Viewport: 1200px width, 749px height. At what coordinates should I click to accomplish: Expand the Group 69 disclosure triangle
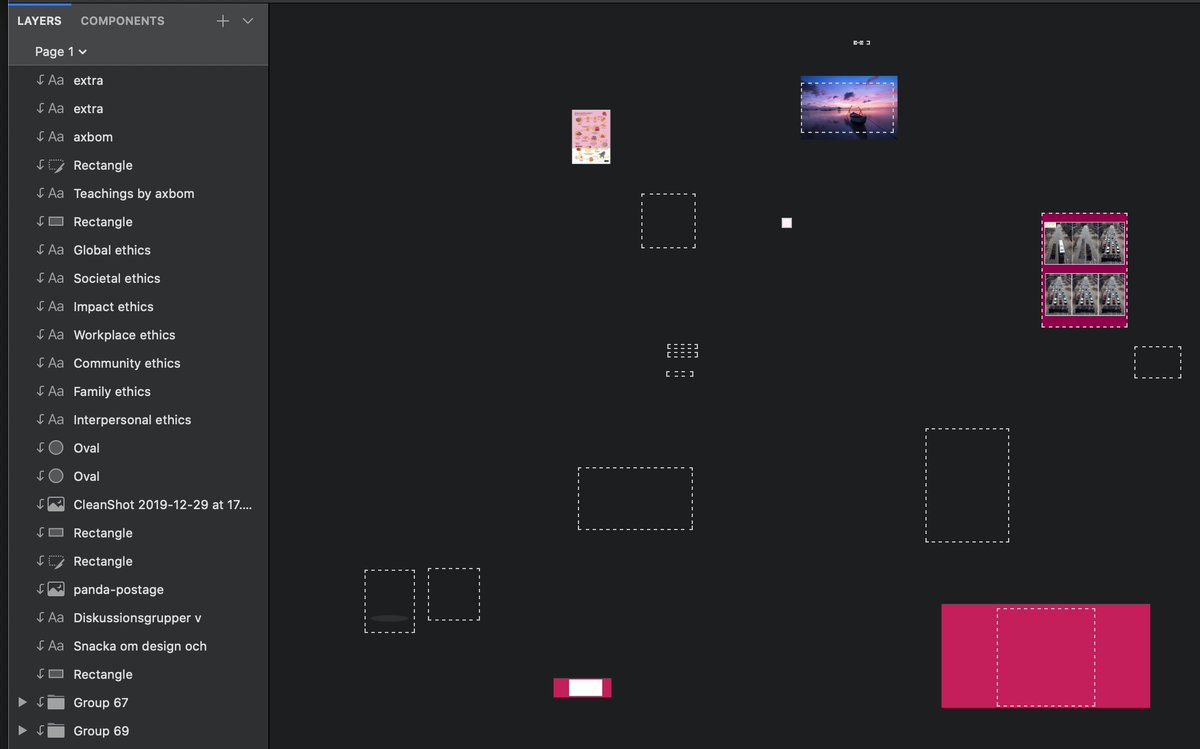click(x=23, y=731)
